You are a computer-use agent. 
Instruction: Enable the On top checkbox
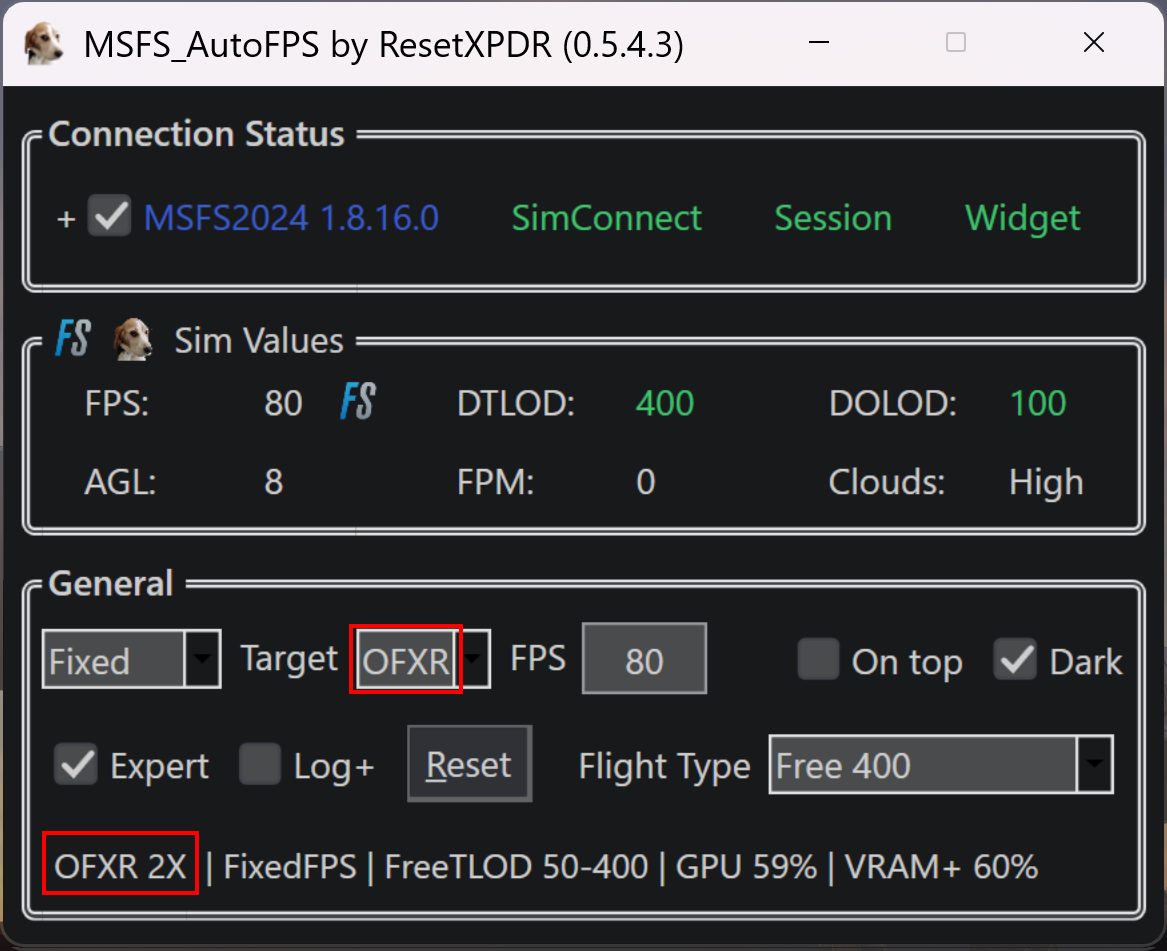click(819, 659)
